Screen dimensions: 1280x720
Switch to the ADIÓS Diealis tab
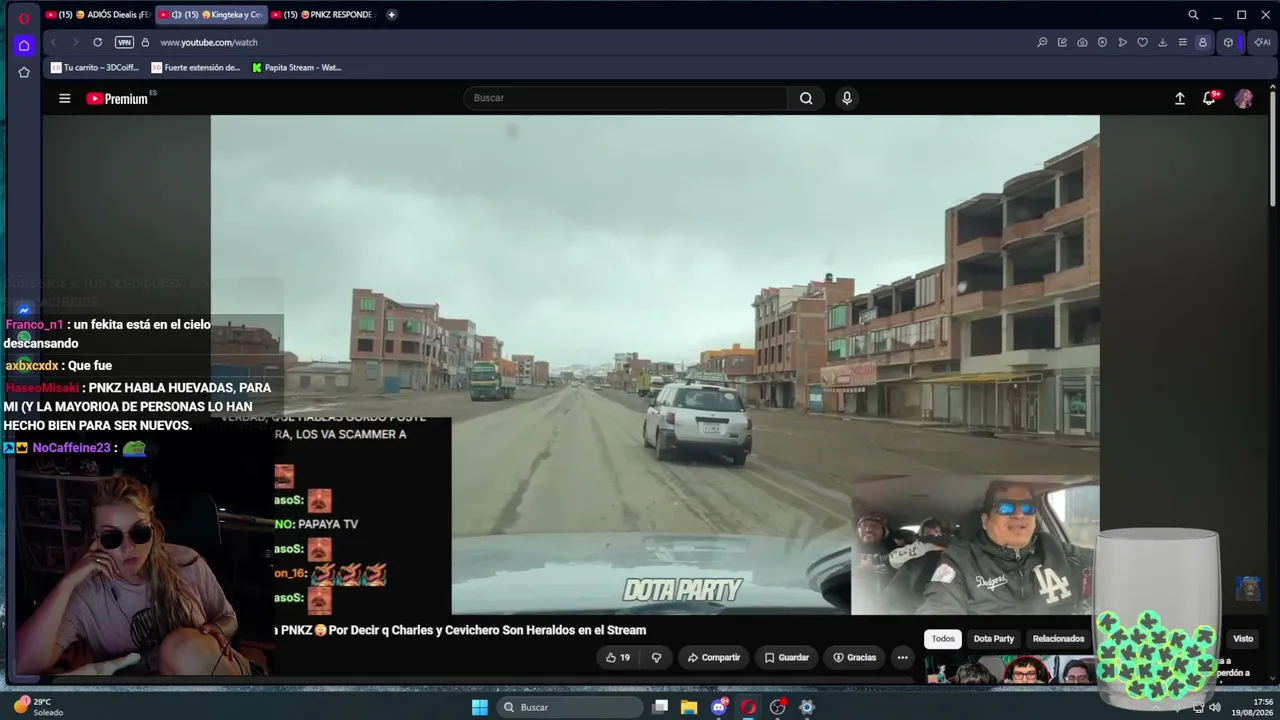98,15
